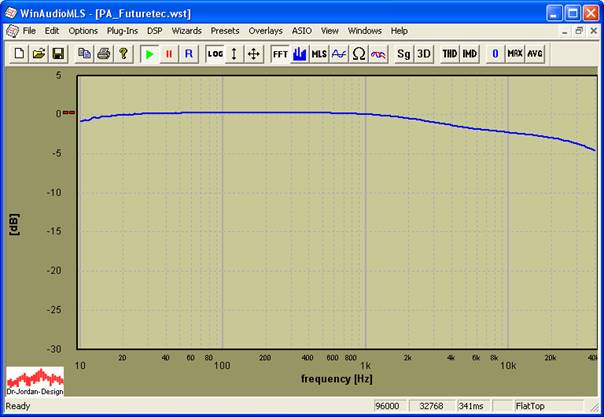
Task: Click the blue R toolbar button
Action: 189,54
